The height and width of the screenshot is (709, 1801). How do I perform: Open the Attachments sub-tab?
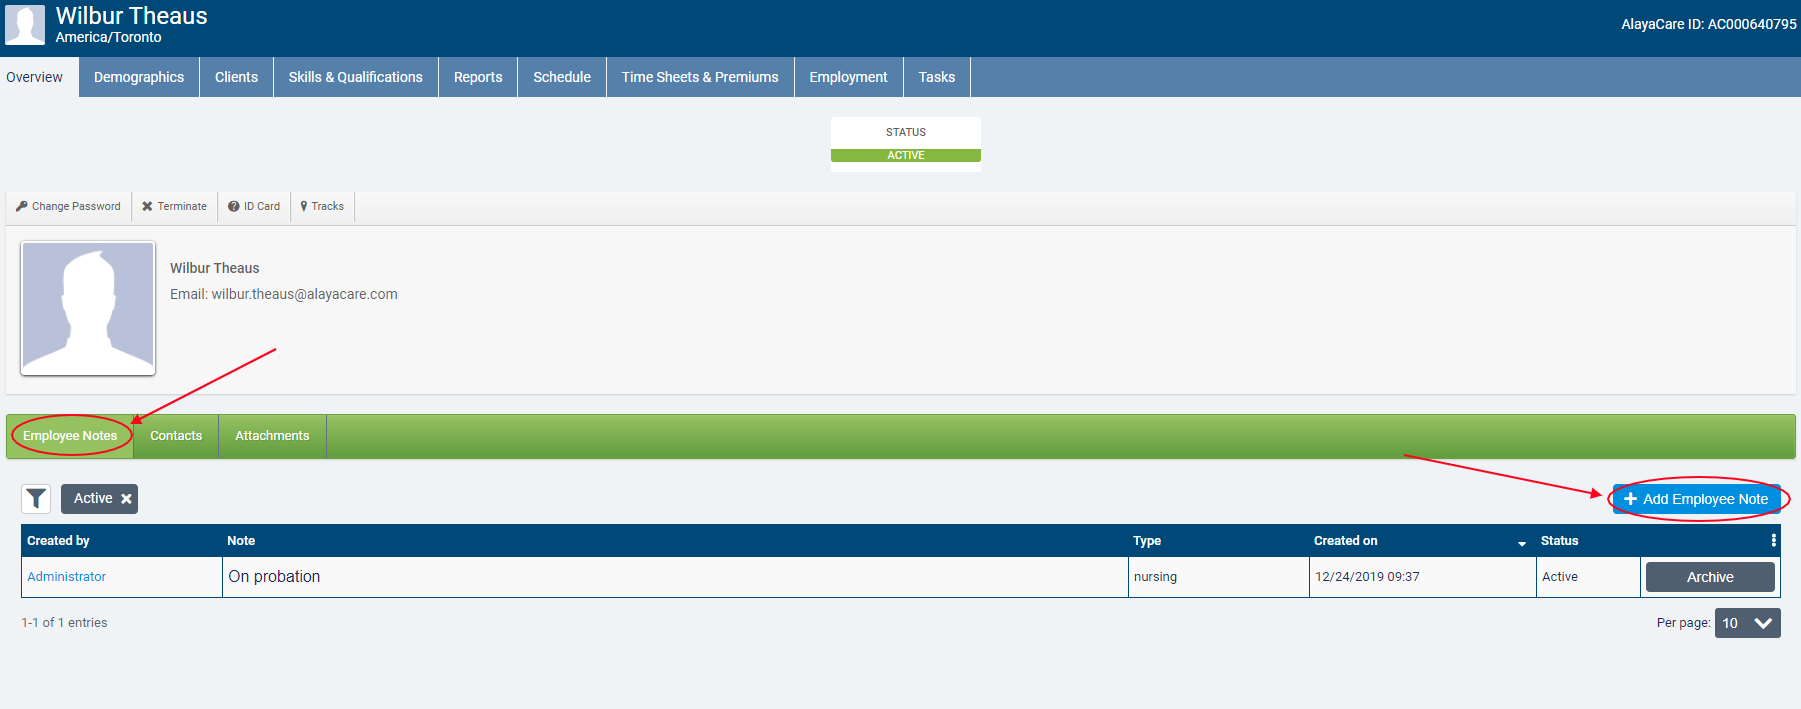[272, 436]
